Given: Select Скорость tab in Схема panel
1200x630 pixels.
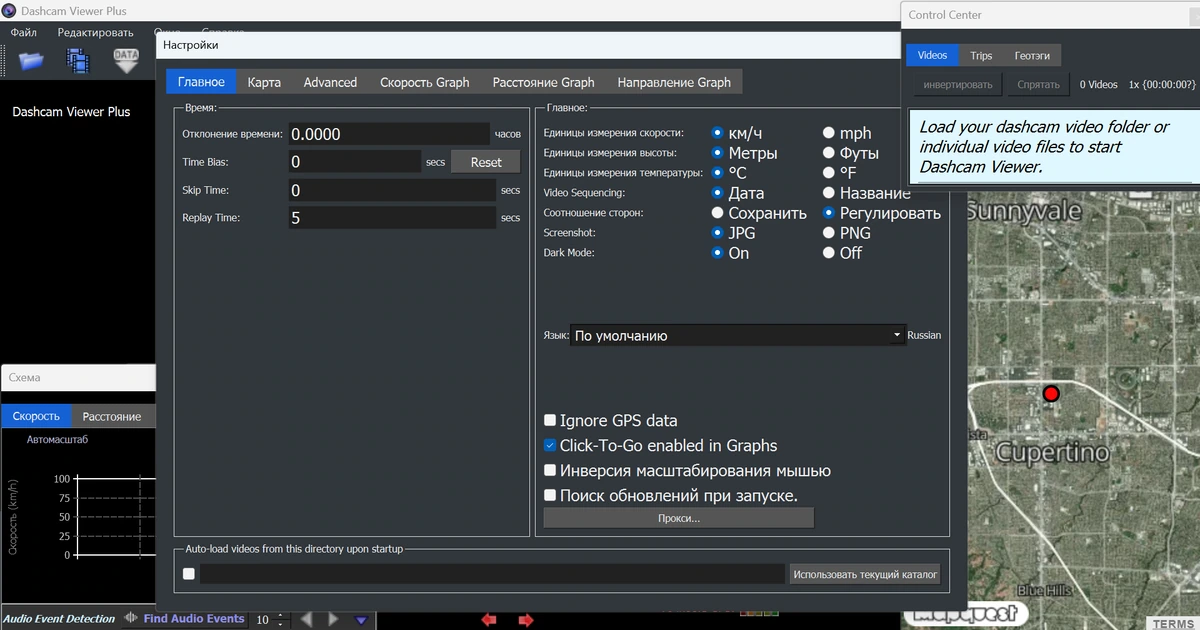Looking at the screenshot, I should click(36, 416).
